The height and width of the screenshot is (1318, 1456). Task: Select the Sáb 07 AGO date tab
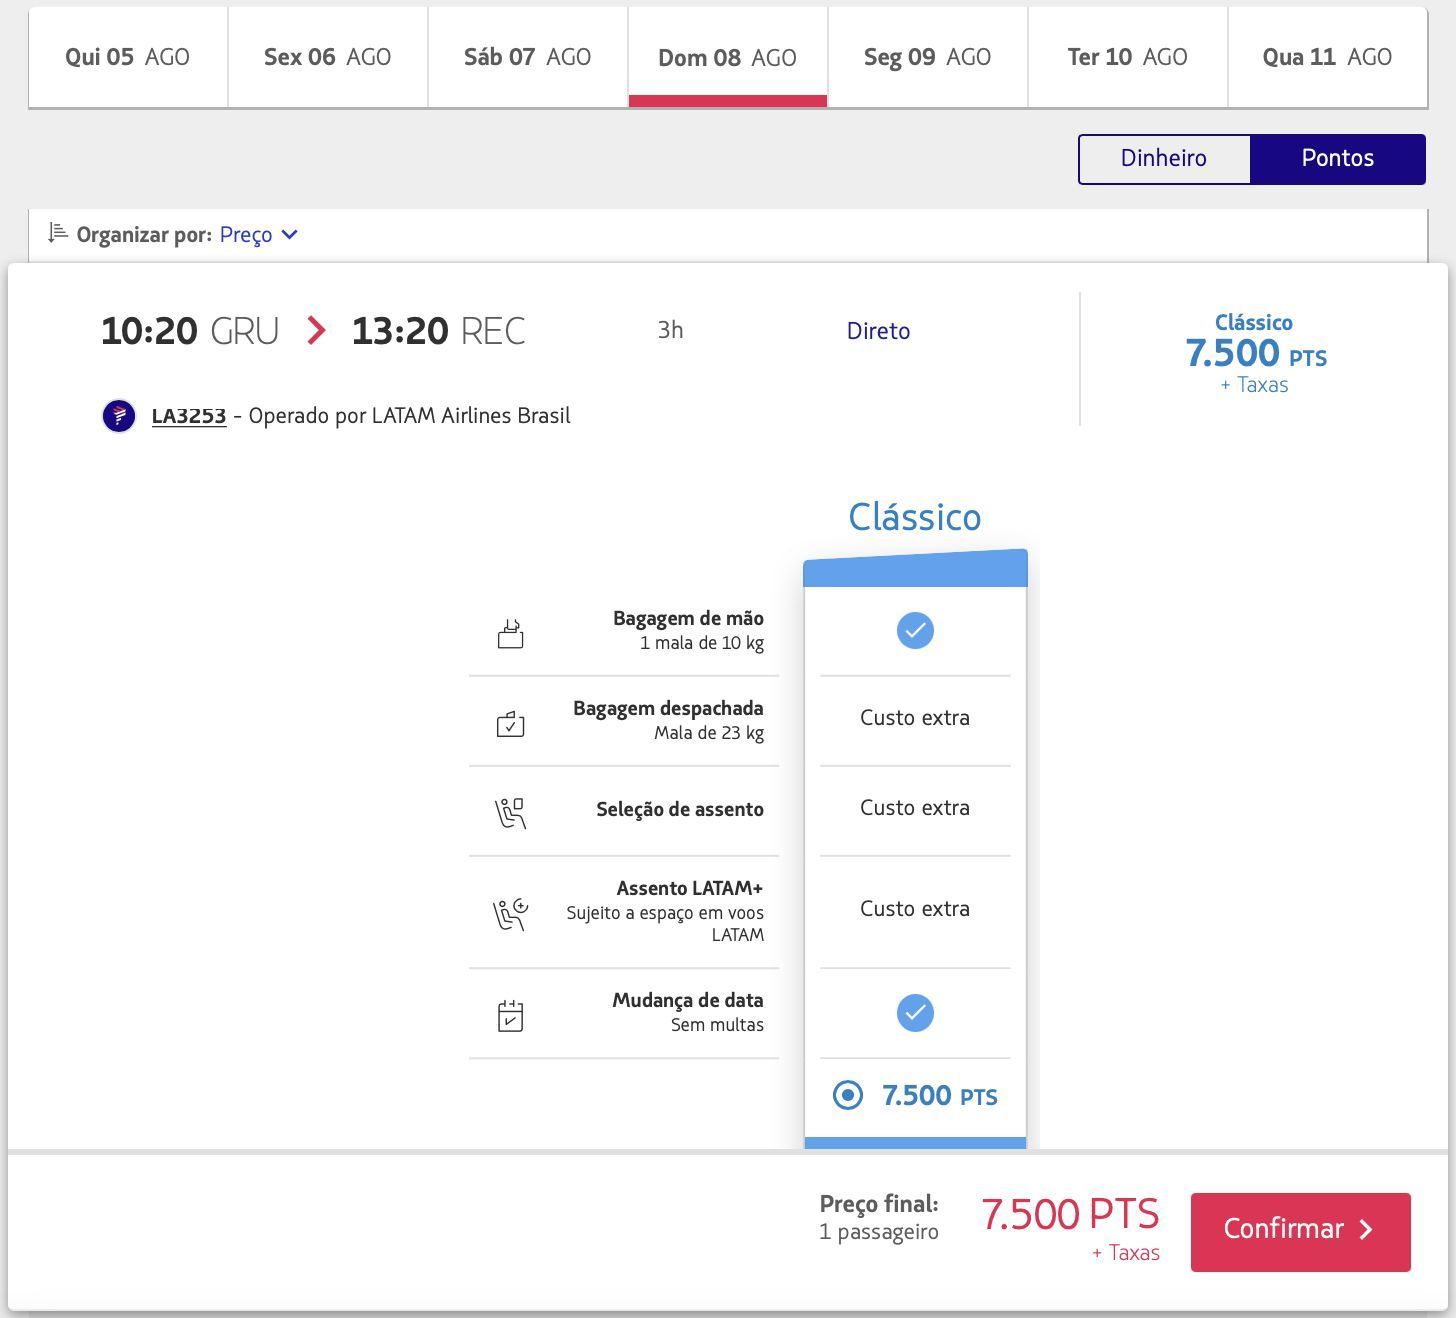[x=528, y=57]
